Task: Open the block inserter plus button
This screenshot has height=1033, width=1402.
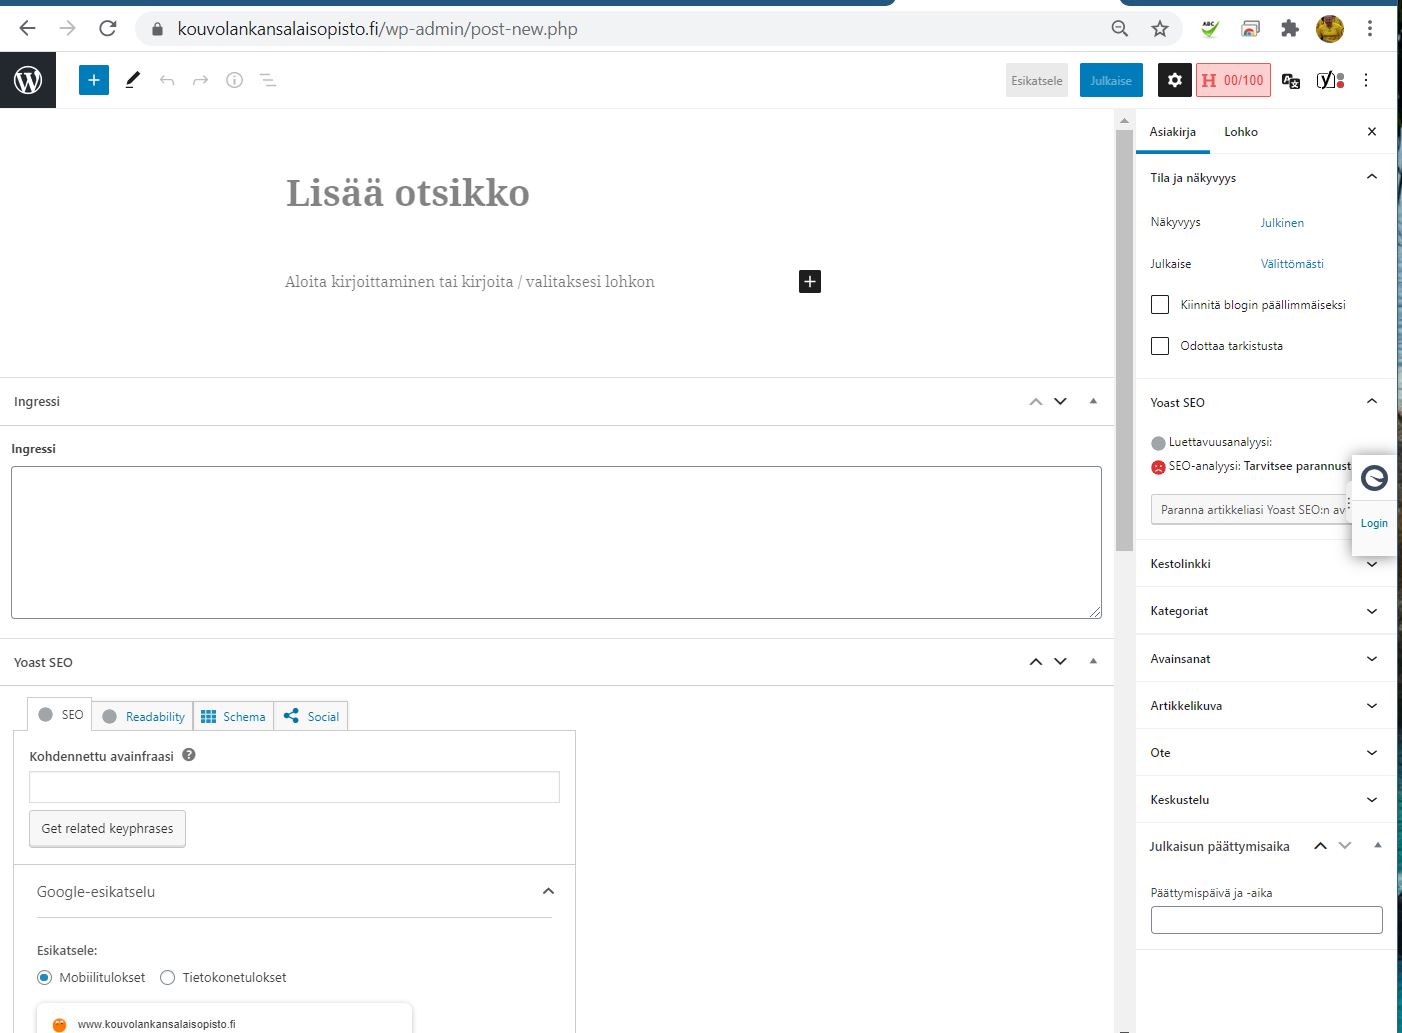Action: pos(94,80)
